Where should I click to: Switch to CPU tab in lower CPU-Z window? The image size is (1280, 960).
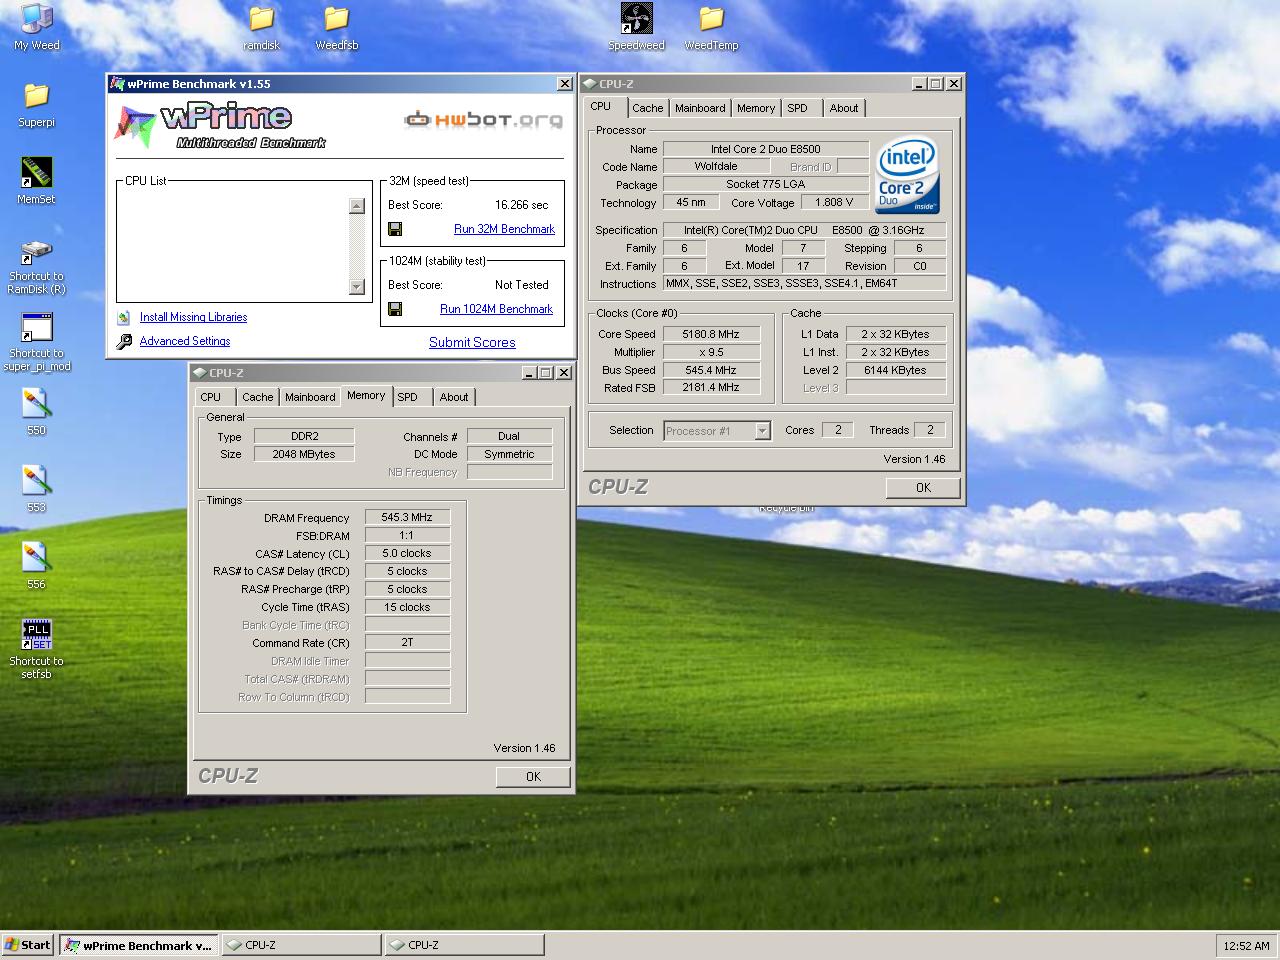(x=211, y=397)
